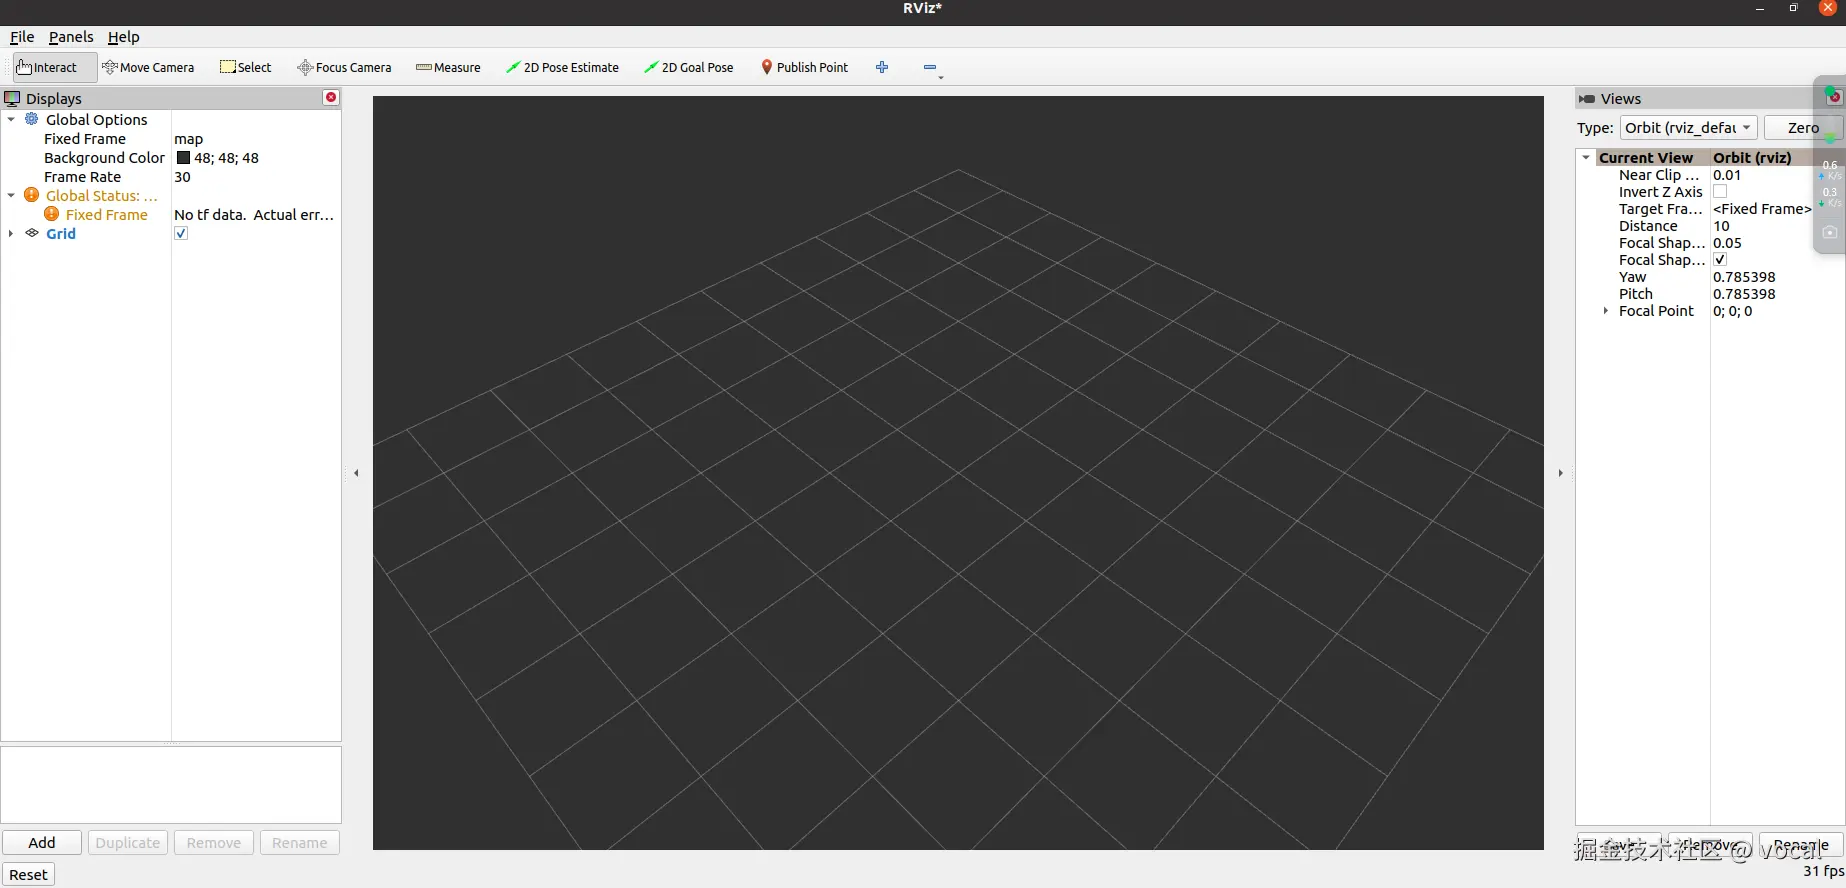1846x888 pixels.
Task: Click the Near Clip value '0.01'
Action: (x=1727, y=174)
